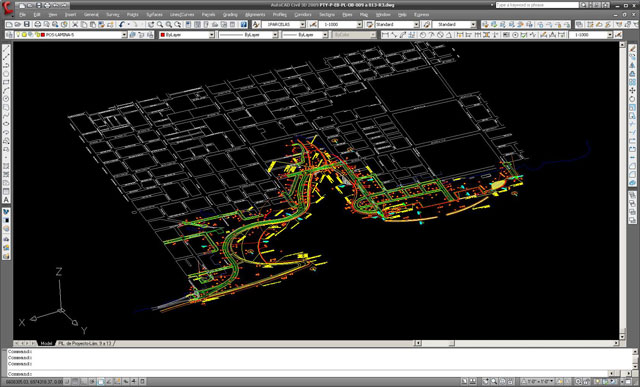The image size is (640, 387).
Task: Toggle Ortho mode in status bar
Action: pyautogui.click(x=85, y=381)
